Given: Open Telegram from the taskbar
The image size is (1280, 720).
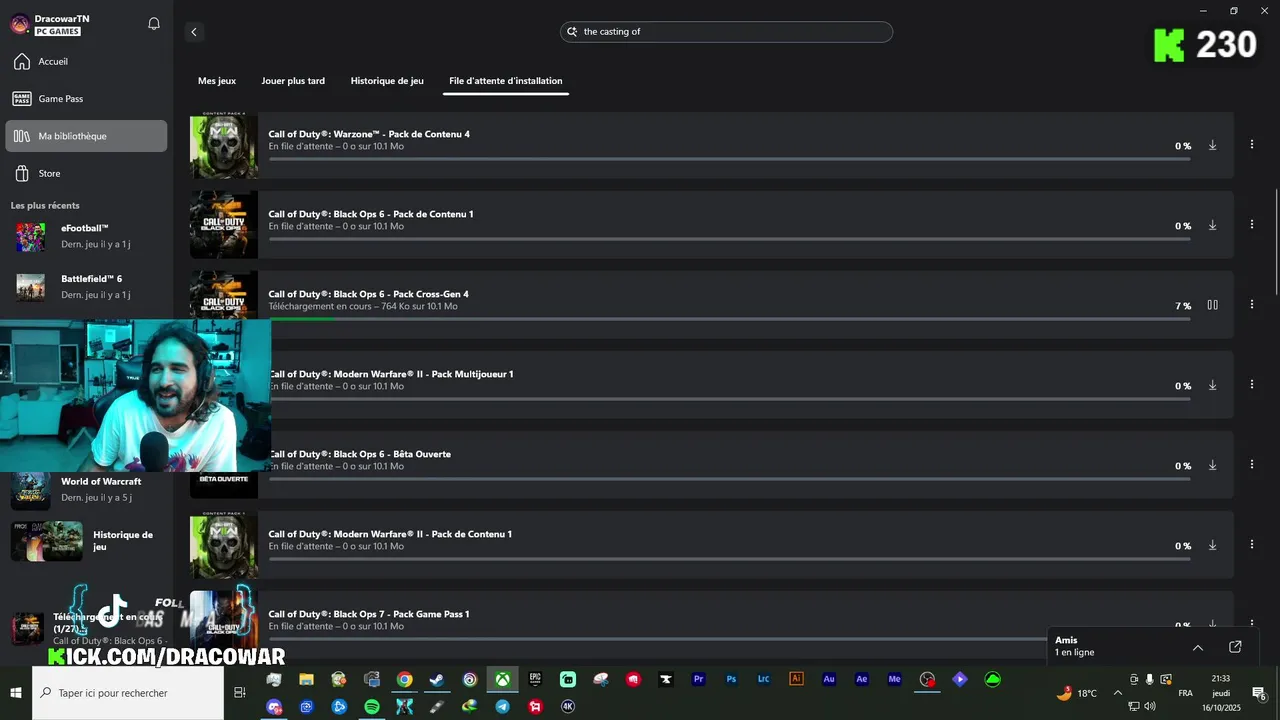Looking at the screenshot, I should point(503,706).
